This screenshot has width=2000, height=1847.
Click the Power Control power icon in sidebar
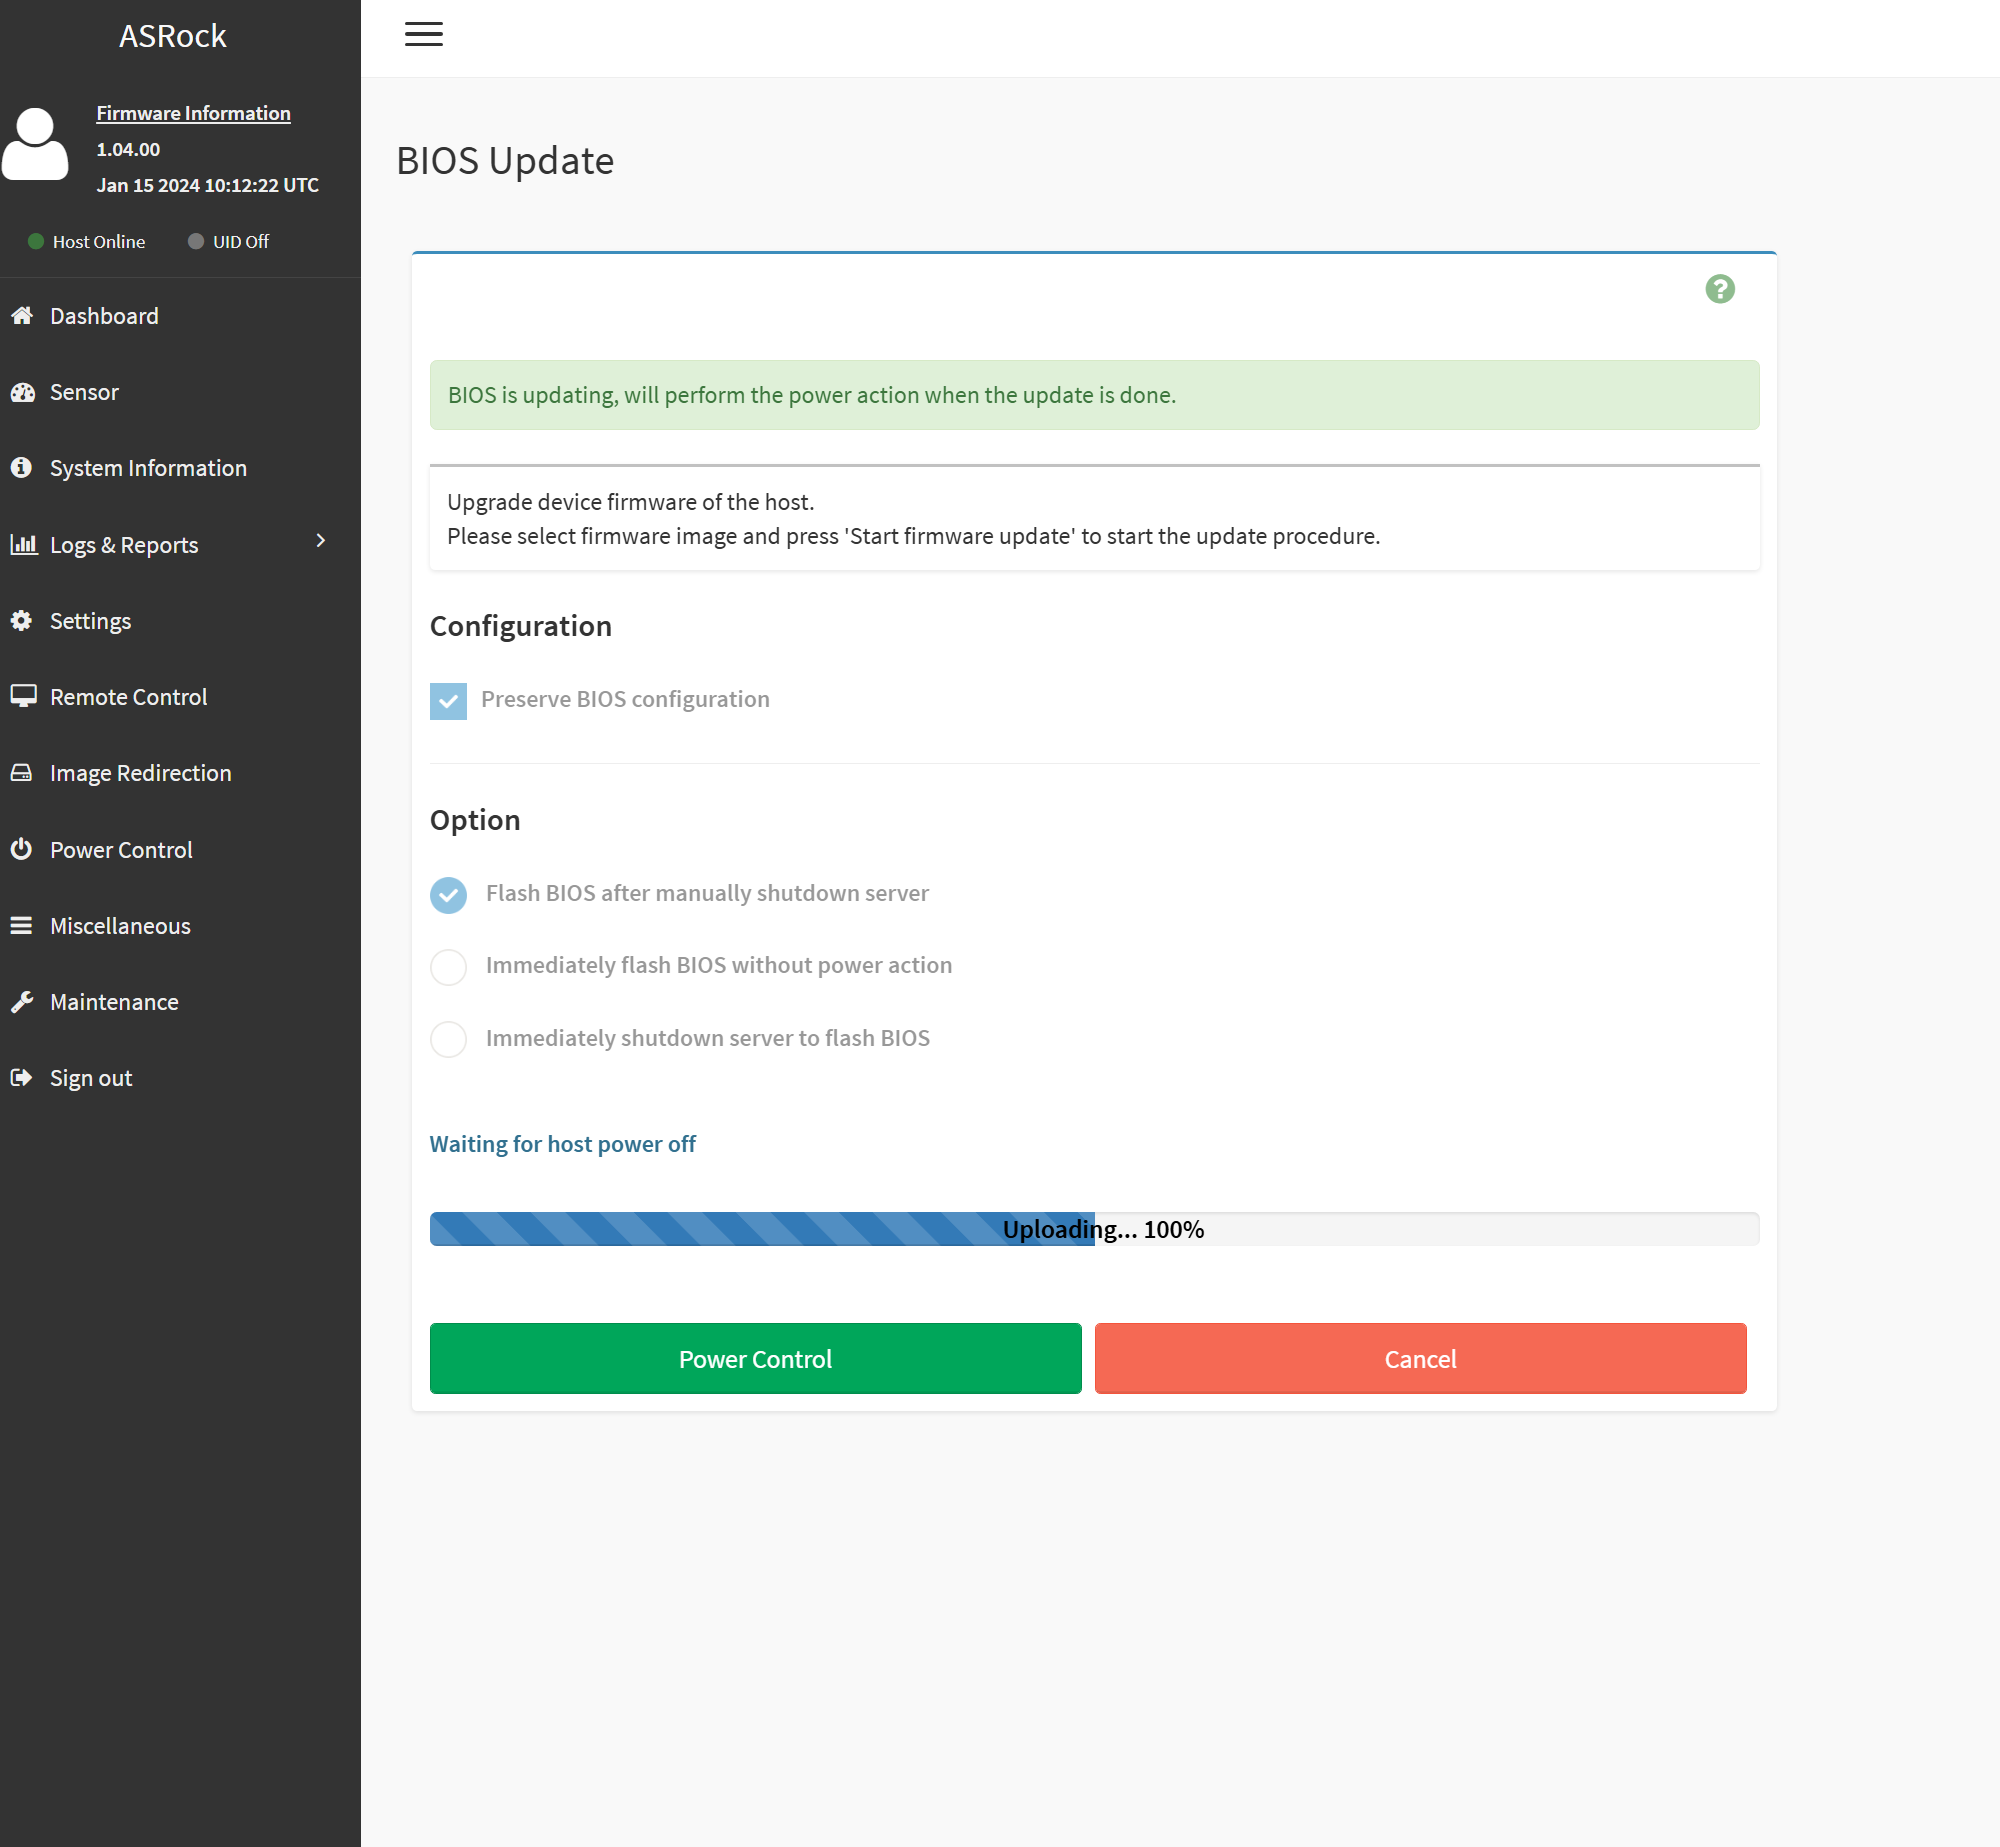pyautogui.click(x=22, y=850)
